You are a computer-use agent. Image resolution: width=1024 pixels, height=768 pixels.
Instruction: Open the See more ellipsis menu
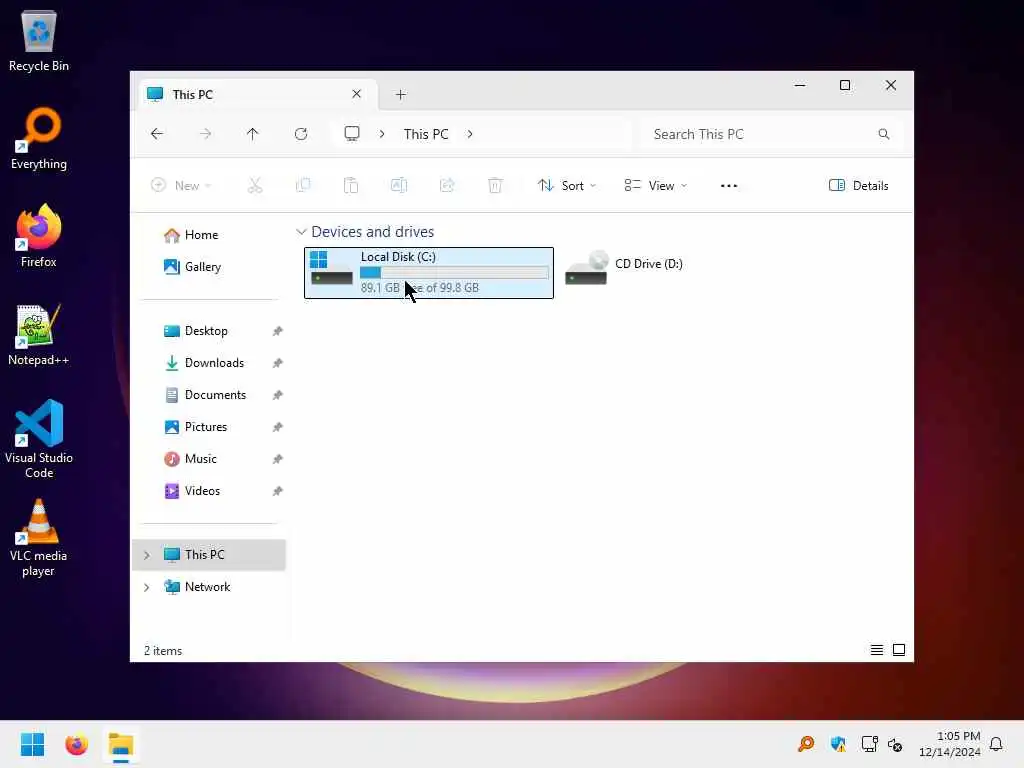click(x=729, y=185)
